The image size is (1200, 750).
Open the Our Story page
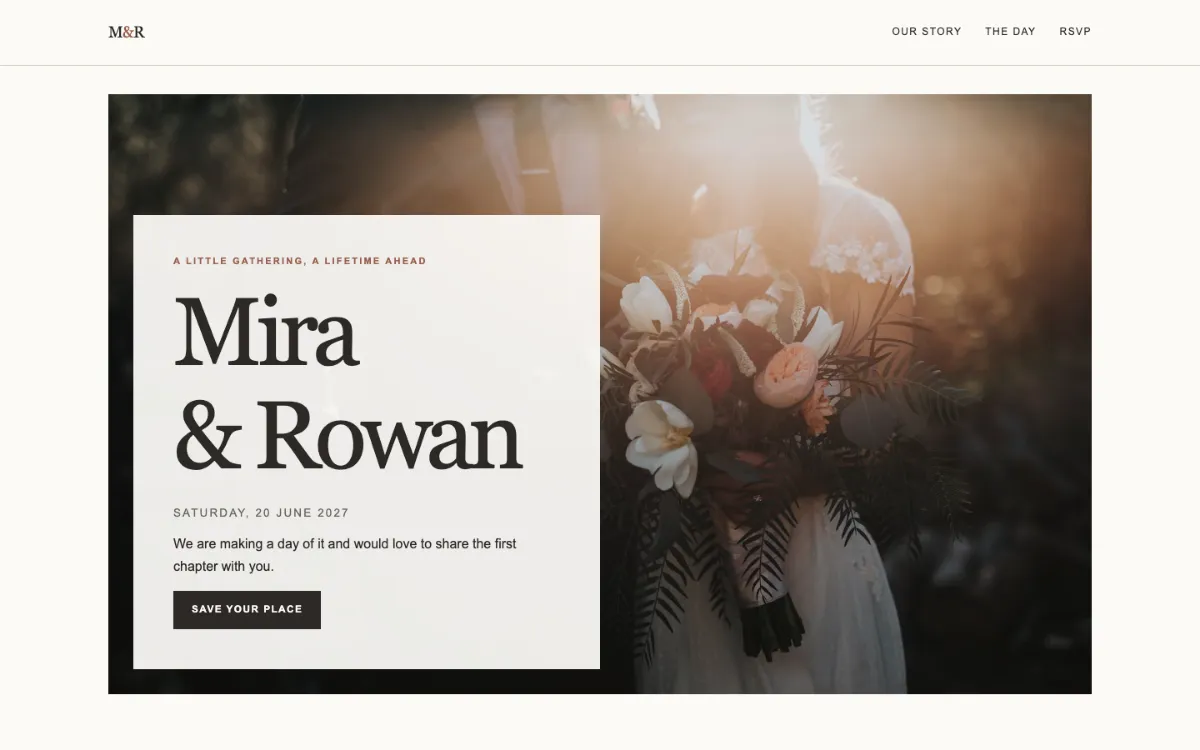tap(926, 32)
